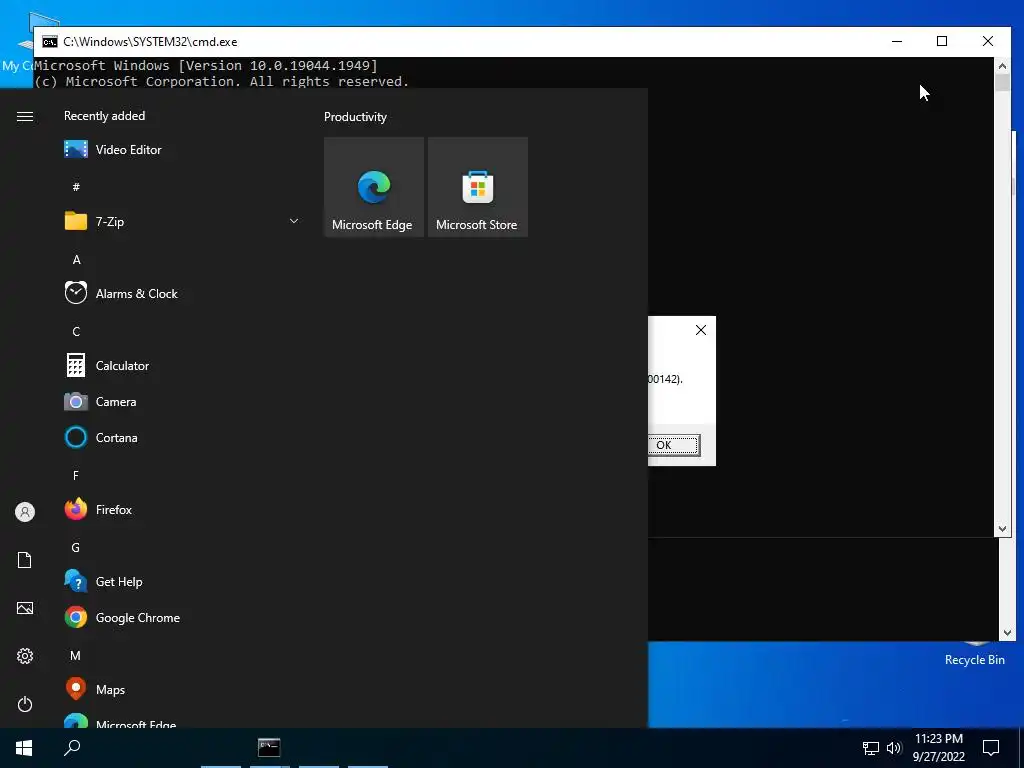Click the 'A' letter header
This screenshot has width=1024, height=768.
click(76, 260)
